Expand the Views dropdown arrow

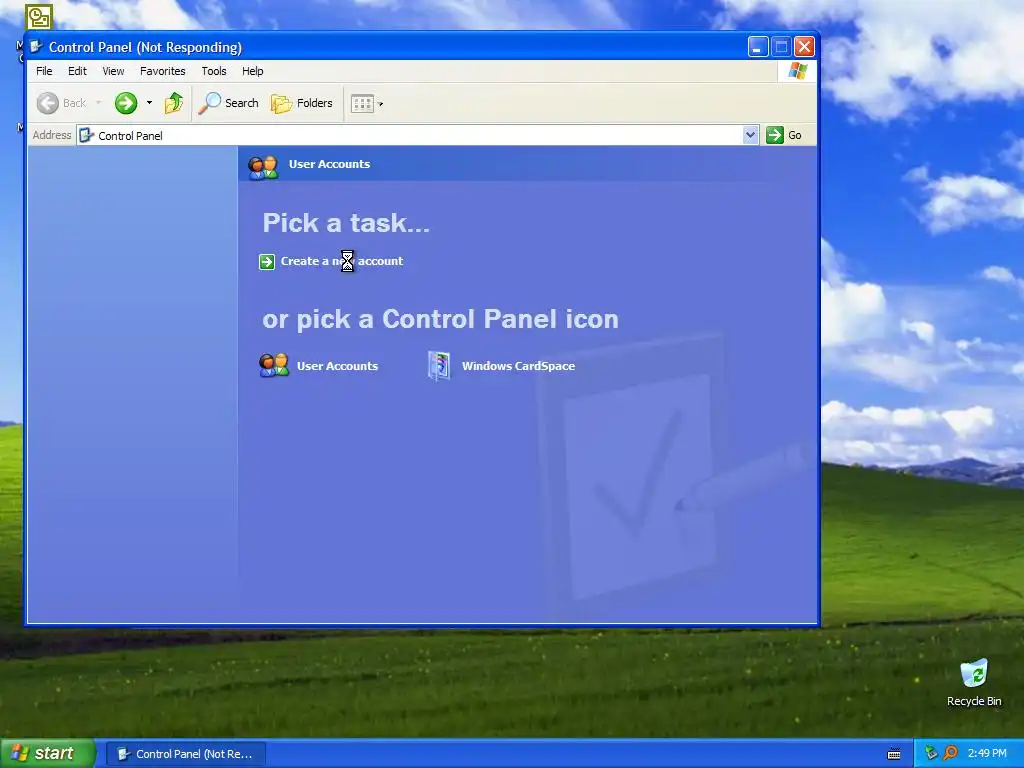(381, 104)
